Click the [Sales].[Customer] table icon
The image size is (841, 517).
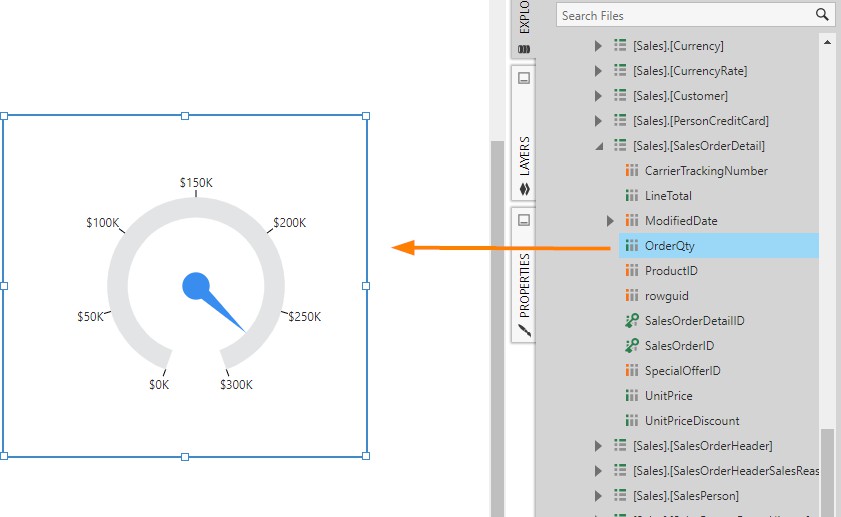[619, 96]
